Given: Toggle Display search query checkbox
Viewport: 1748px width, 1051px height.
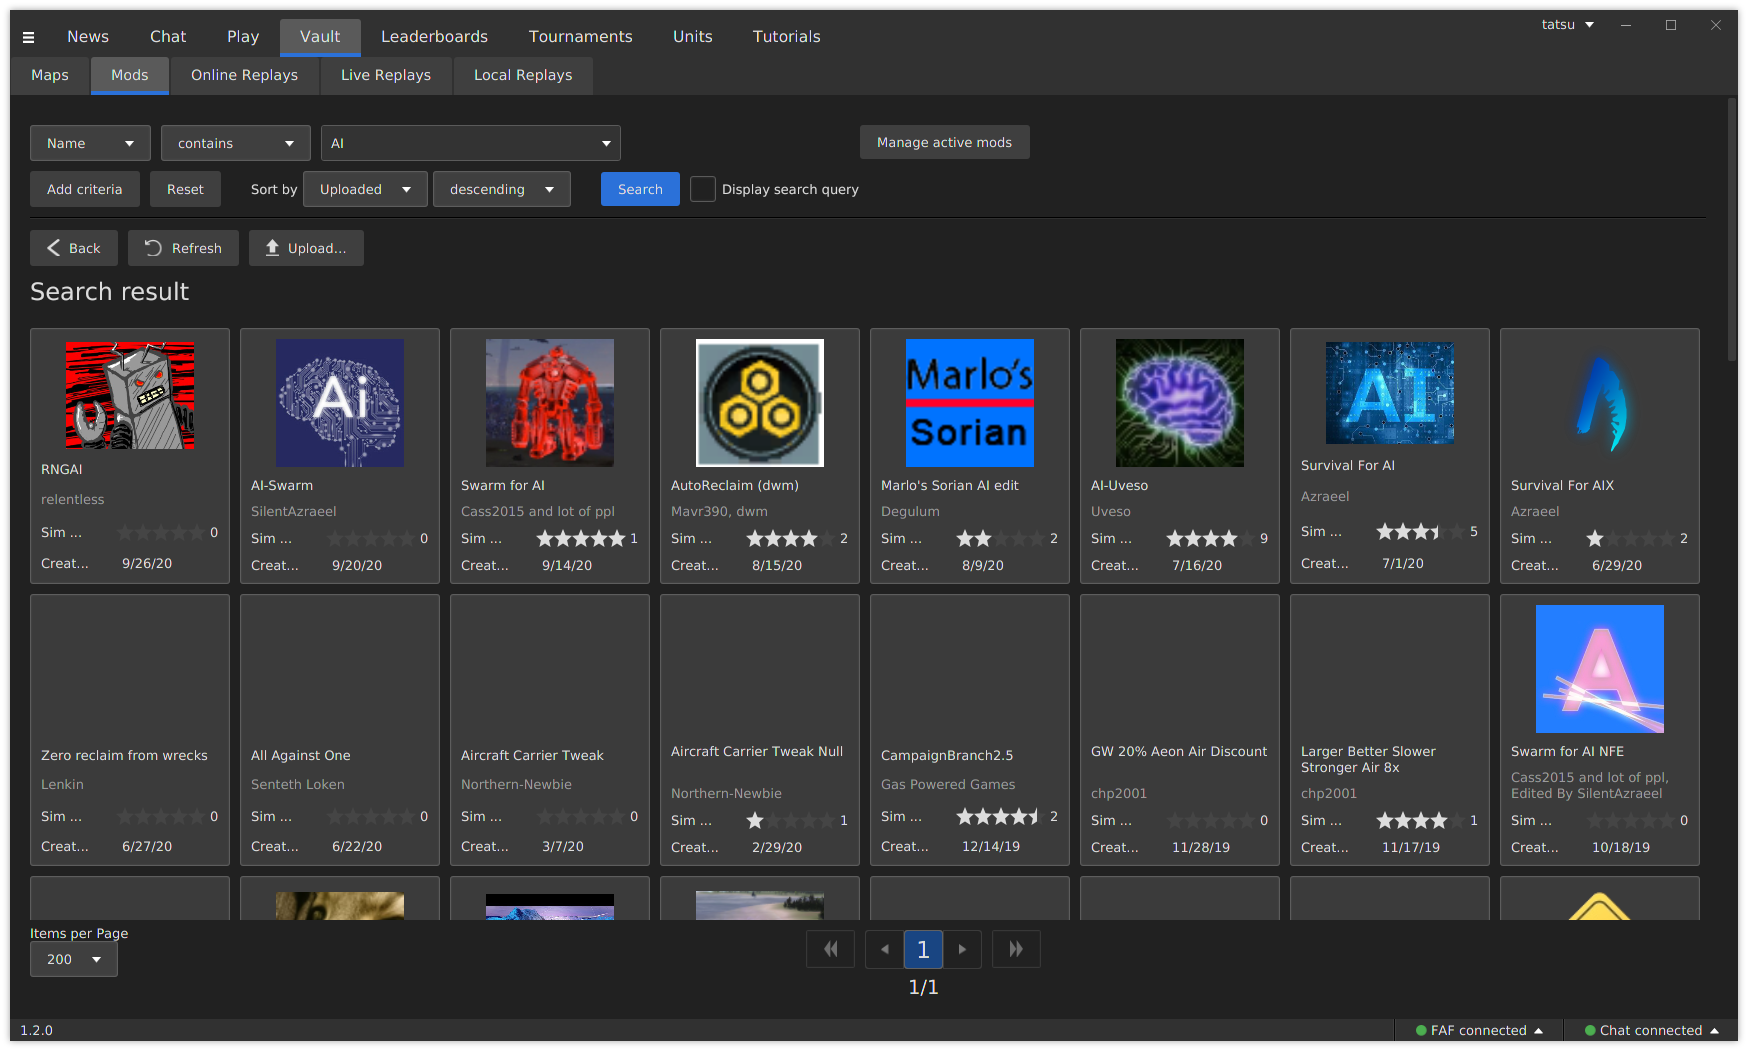Looking at the screenshot, I should click(703, 189).
